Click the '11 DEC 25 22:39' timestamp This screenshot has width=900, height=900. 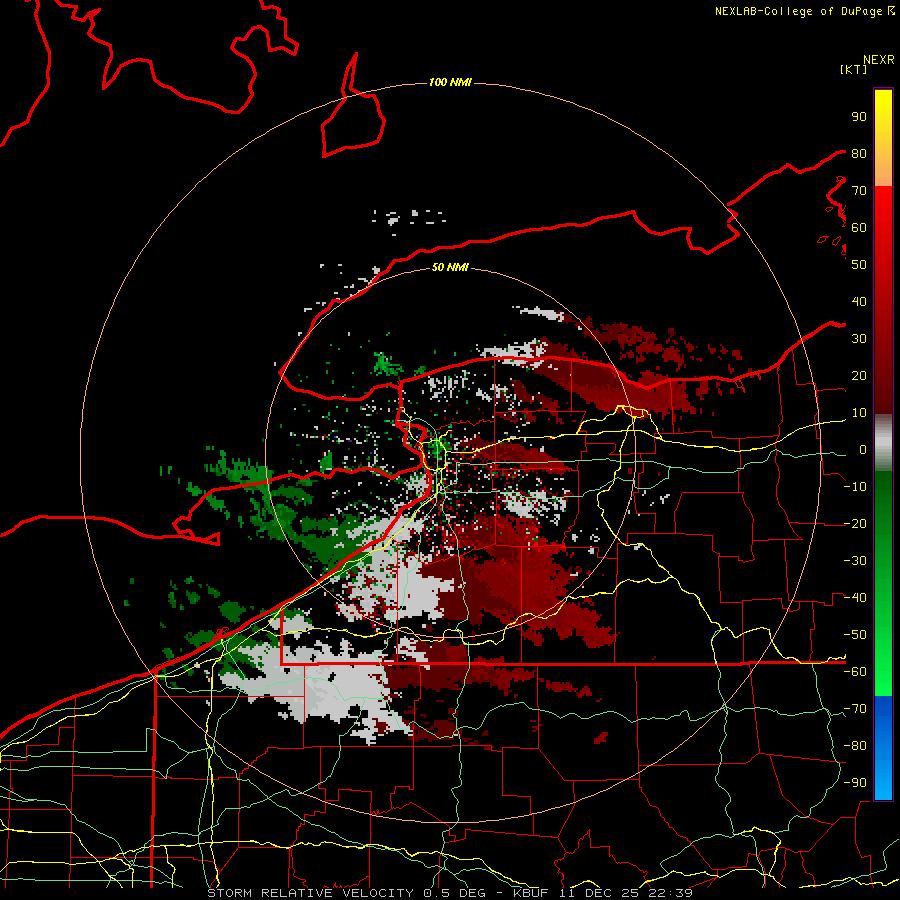[624, 893]
